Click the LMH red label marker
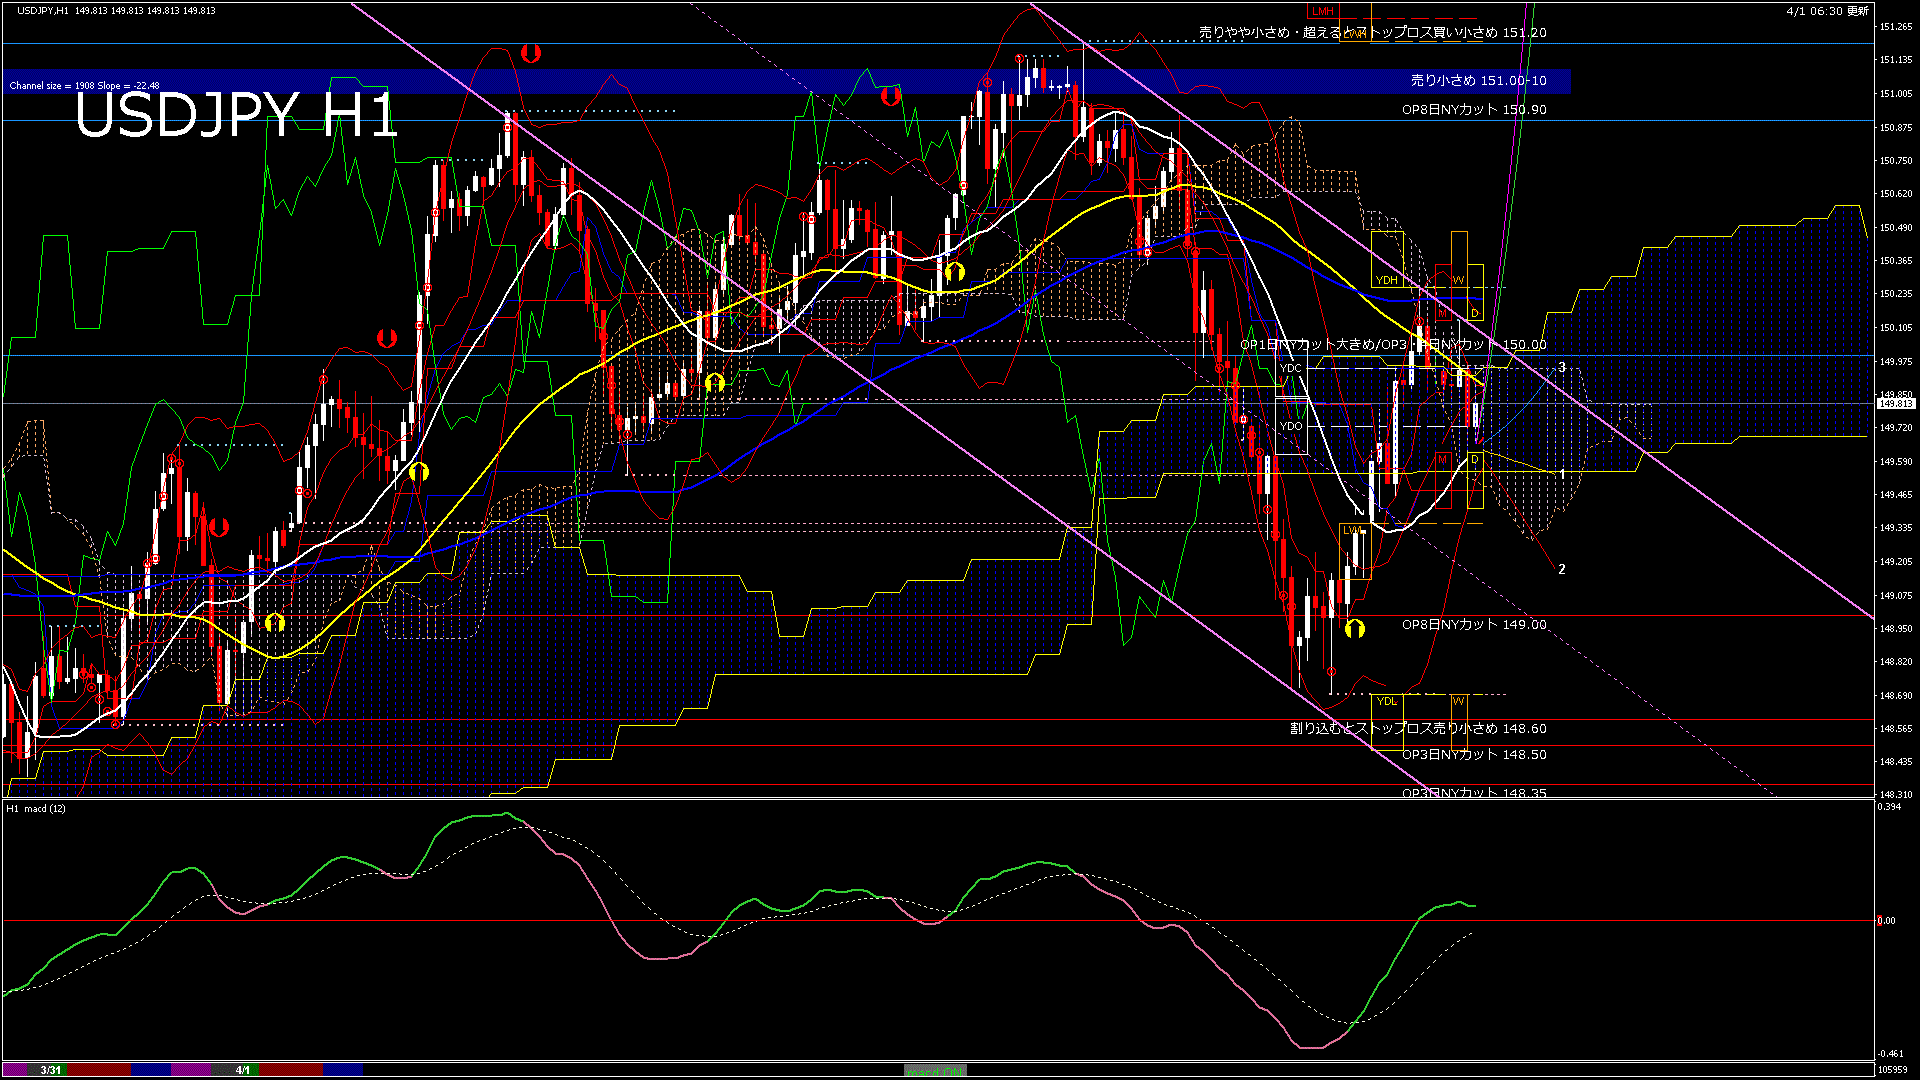The height and width of the screenshot is (1080, 1920). pyautogui.click(x=1322, y=11)
